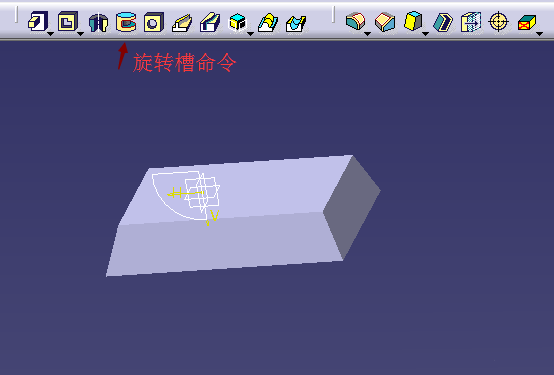Select the Edge Fillet tool
Image resolution: width=554 pixels, height=375 pixels.
(355, 21)
